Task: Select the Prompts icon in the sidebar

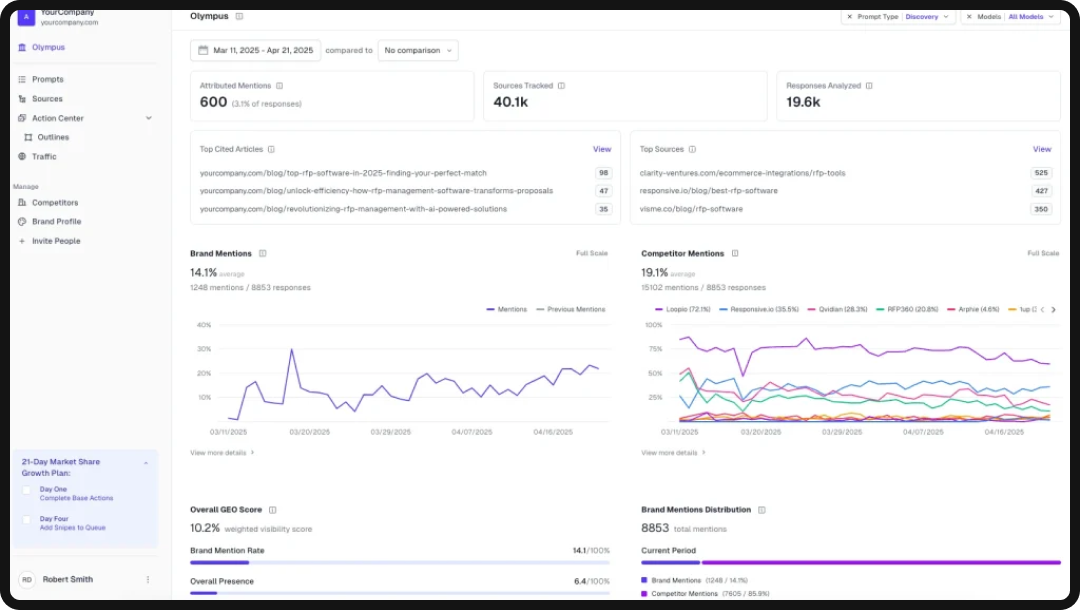Action: pos(20,79)
